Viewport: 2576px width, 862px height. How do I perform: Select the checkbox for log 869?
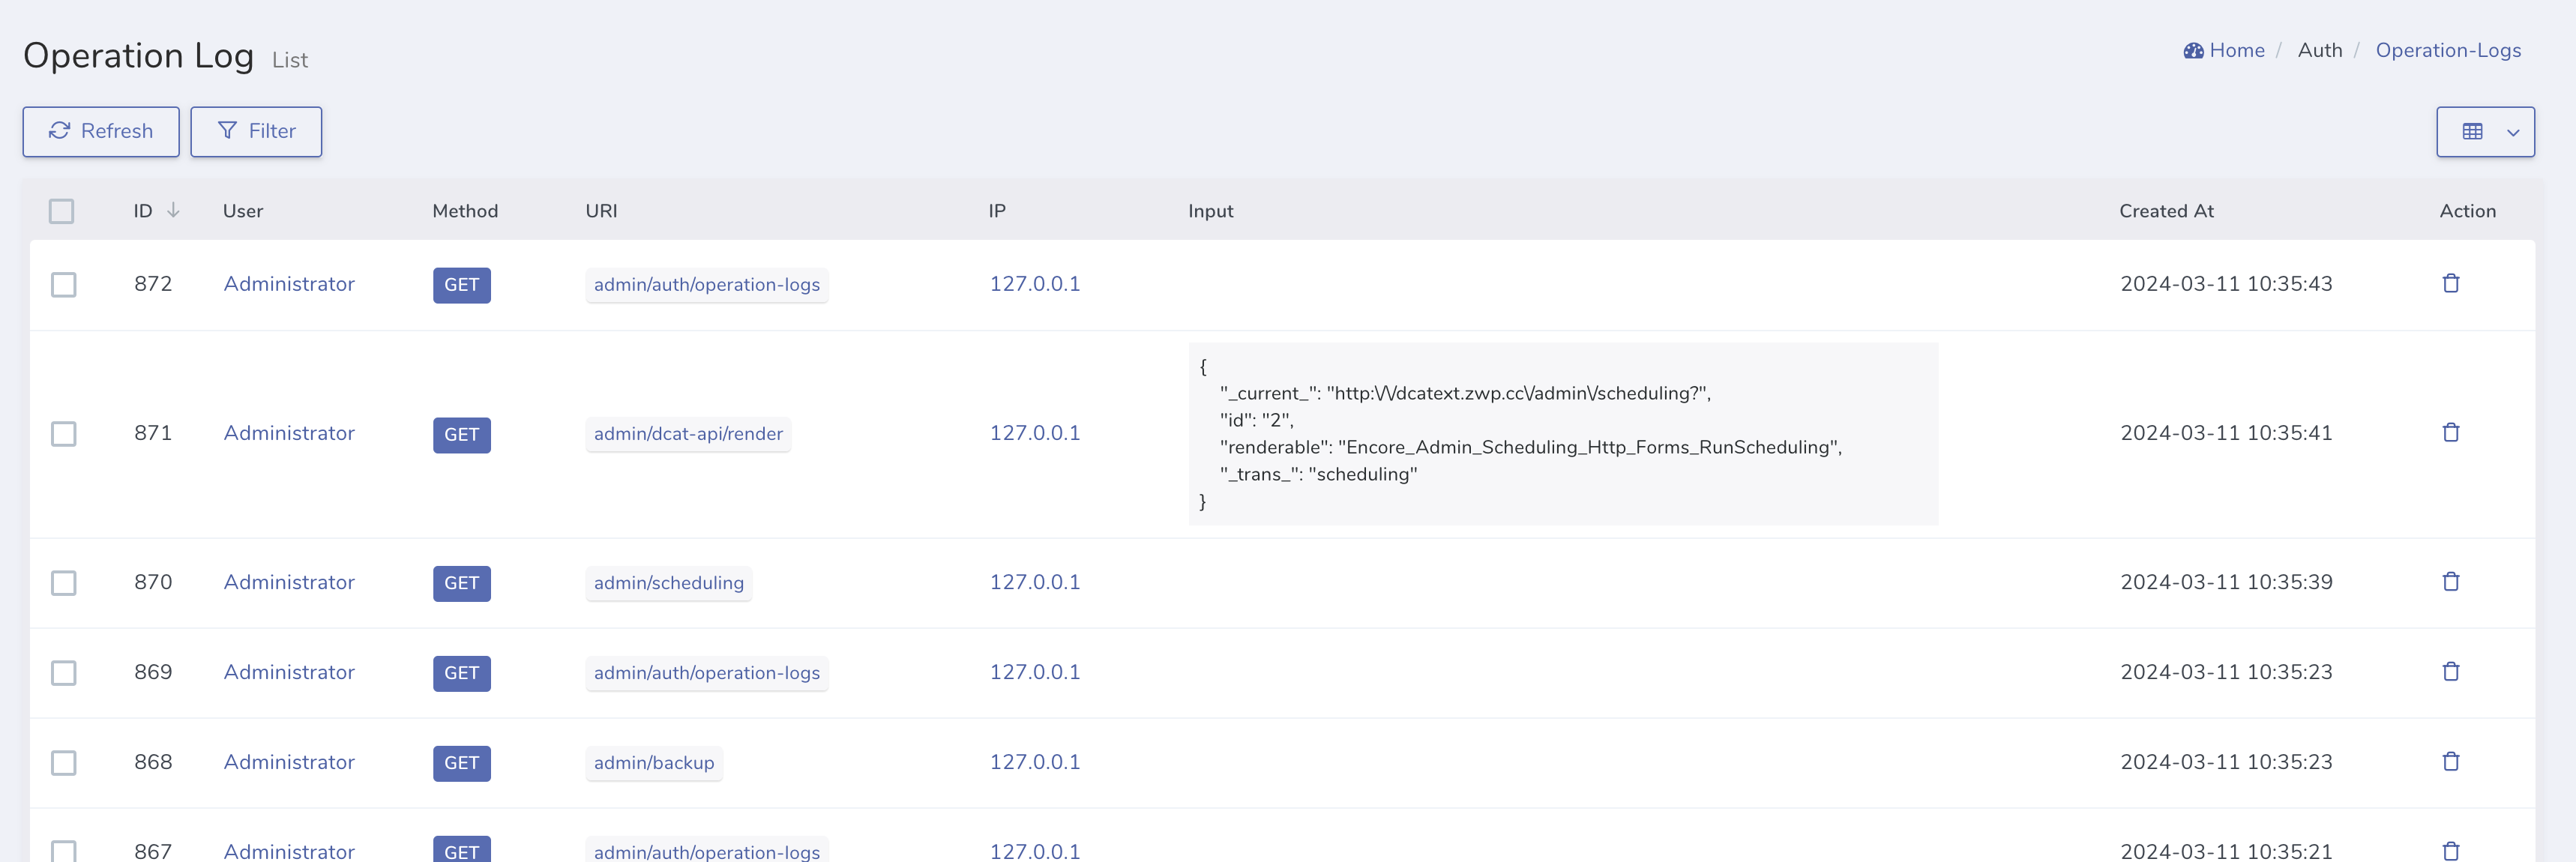pyautogui.click(x=64, y=673)
